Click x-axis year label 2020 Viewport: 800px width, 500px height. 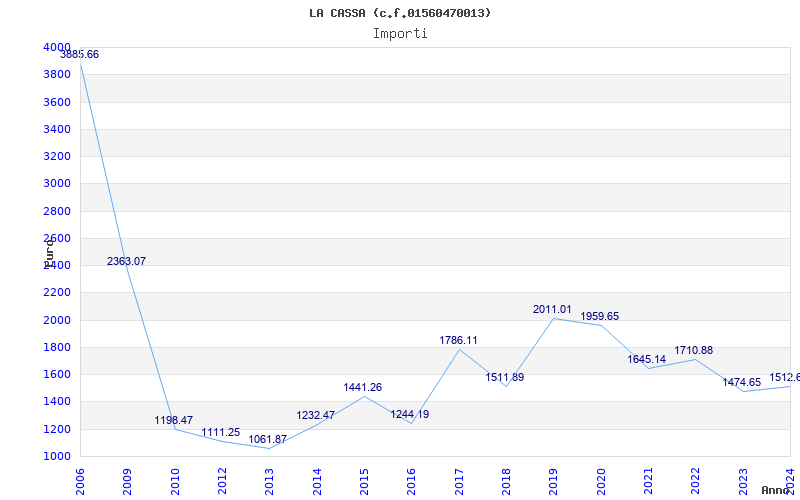(x=601, y=482)
